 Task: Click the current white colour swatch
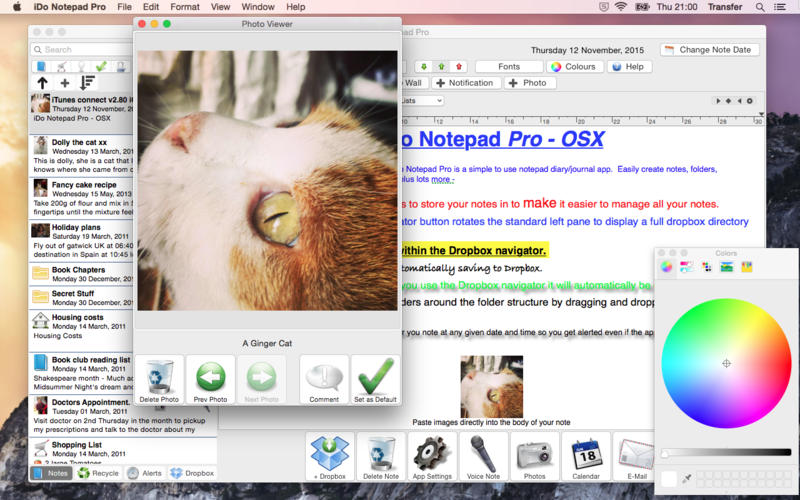pyautogui.click(x=669, y=479)
